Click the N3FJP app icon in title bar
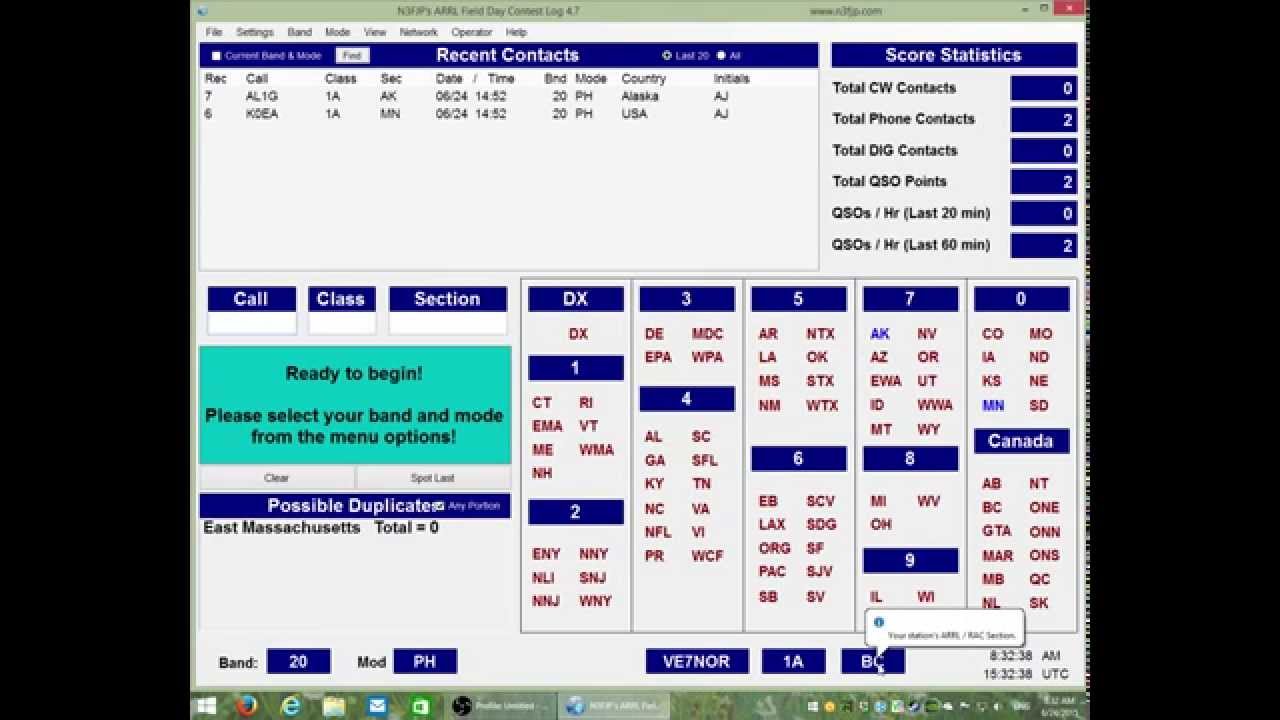This screenshot has width=1280, height=720. tap(203, 11)
